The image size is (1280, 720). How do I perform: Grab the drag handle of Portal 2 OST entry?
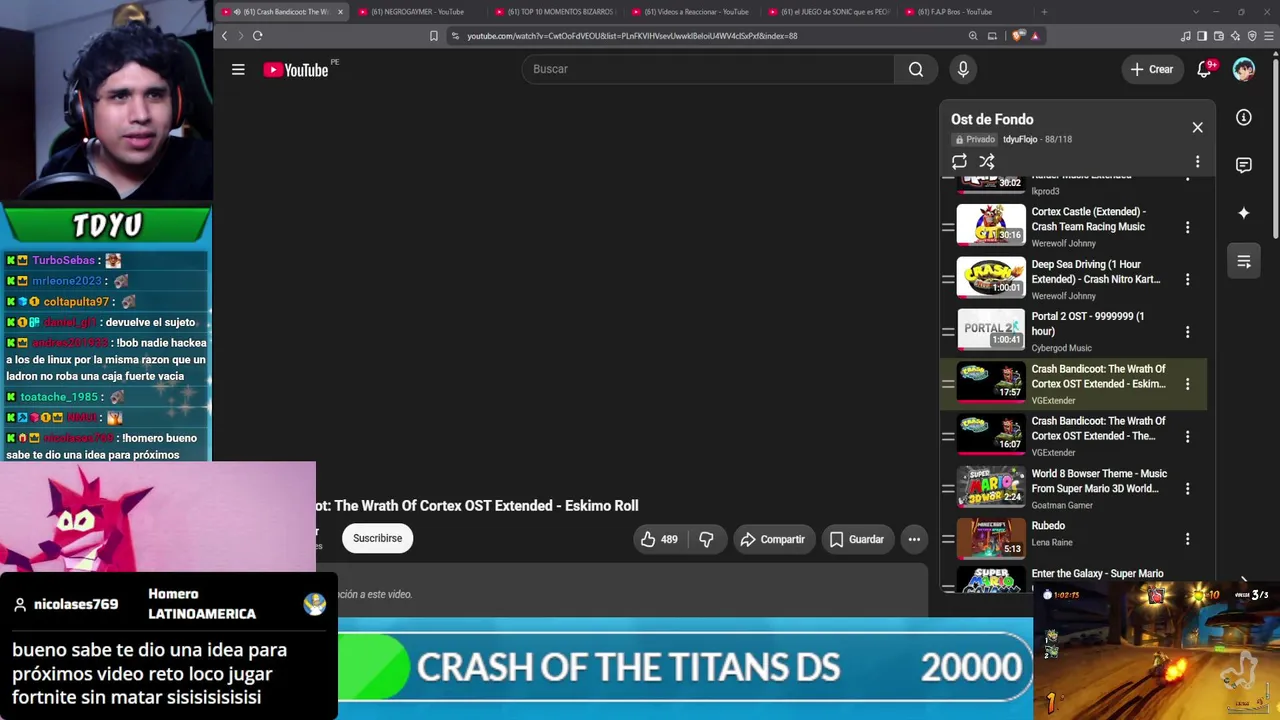947,332
